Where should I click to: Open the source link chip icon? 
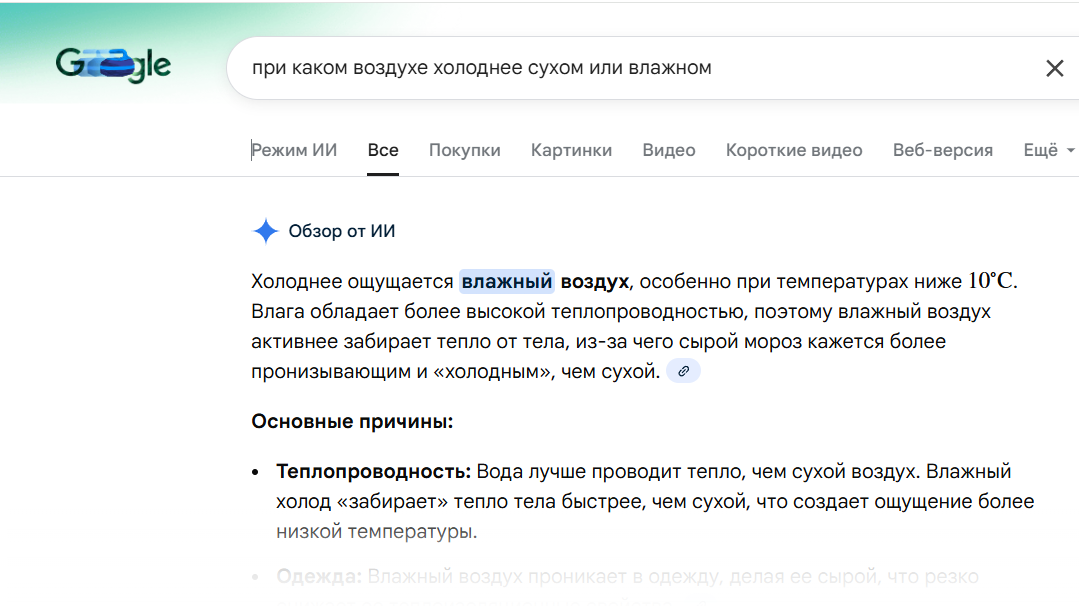click(684, 371)
